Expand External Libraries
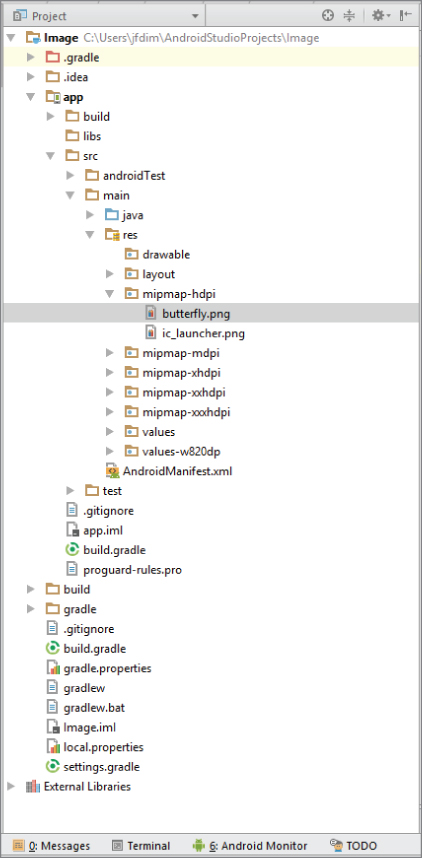Viewport: 422px width, 858px height. coord(11,786)
